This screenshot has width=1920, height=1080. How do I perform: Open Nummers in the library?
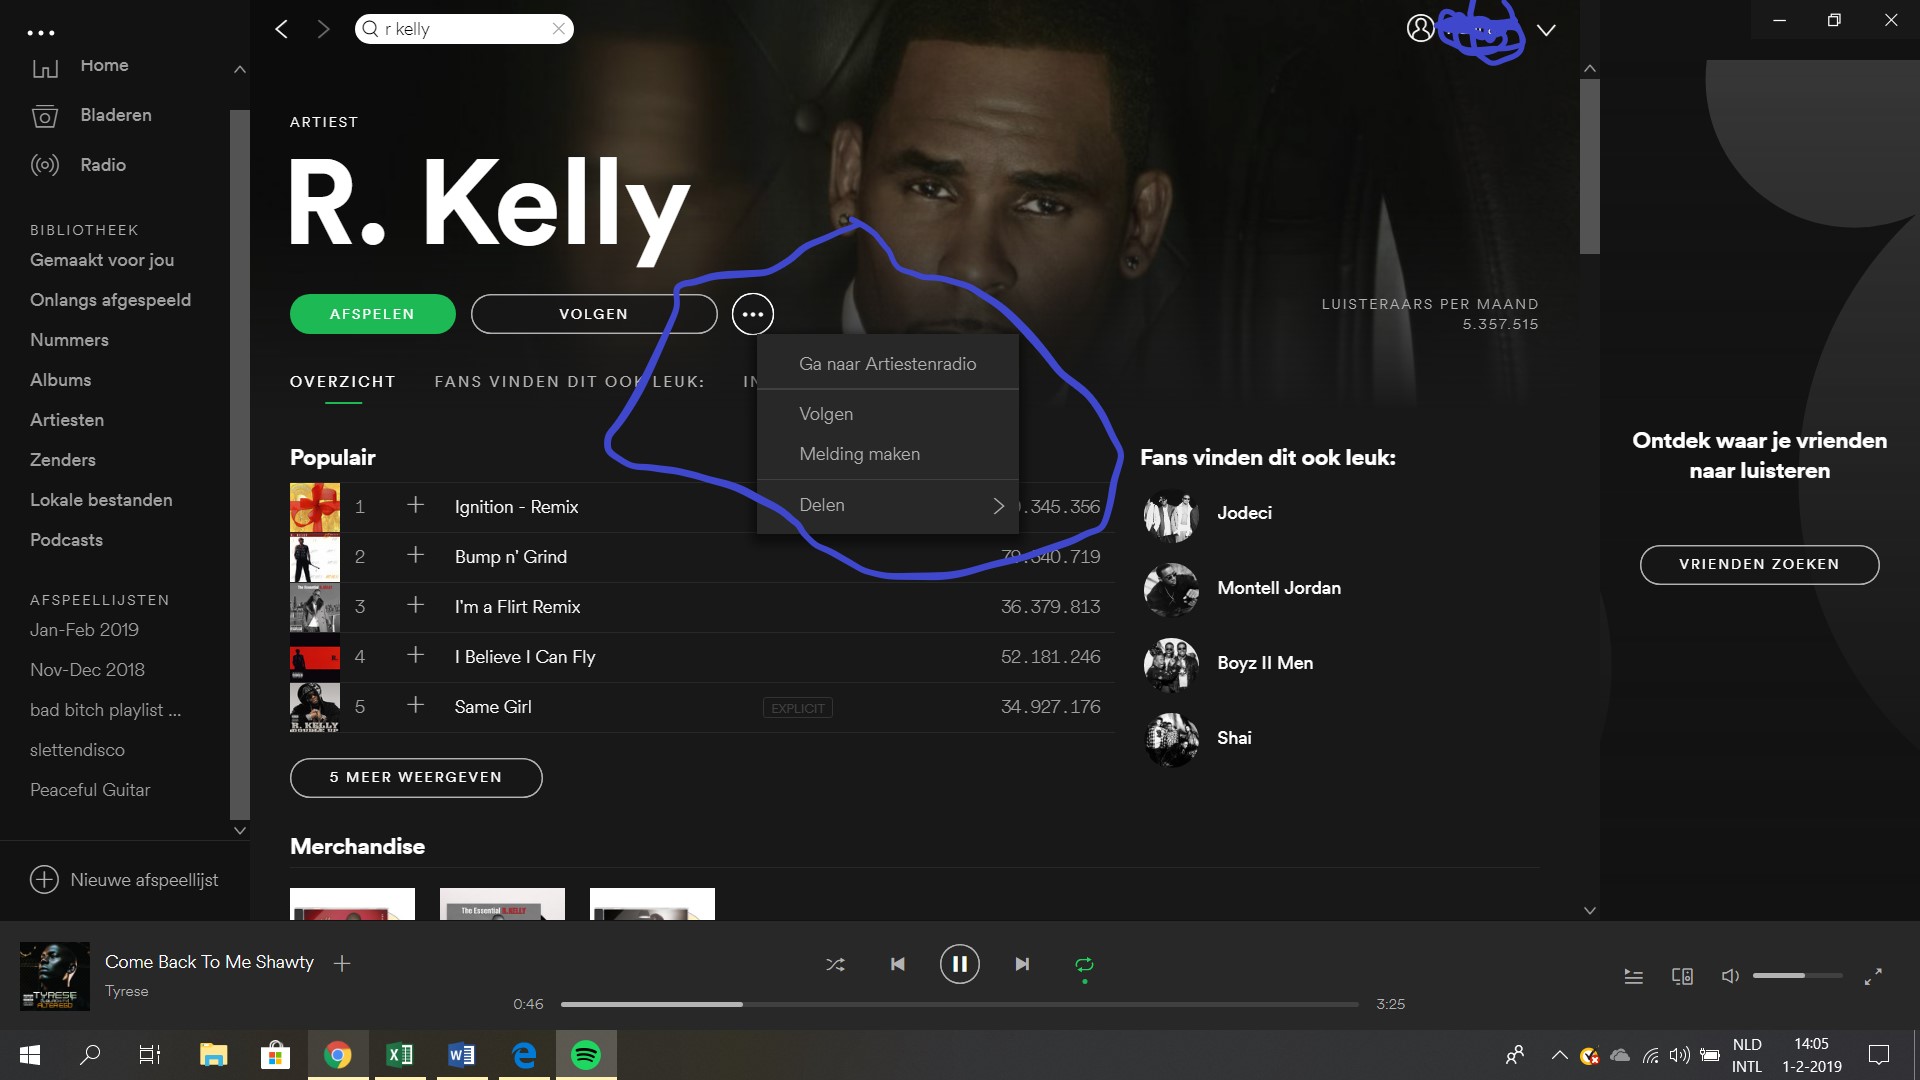pyautogui.click(x=69, y=340)
